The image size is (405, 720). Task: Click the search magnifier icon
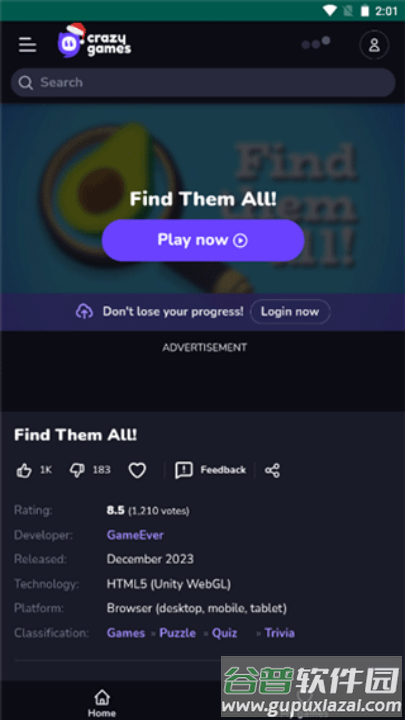click(x=26, y=83)
